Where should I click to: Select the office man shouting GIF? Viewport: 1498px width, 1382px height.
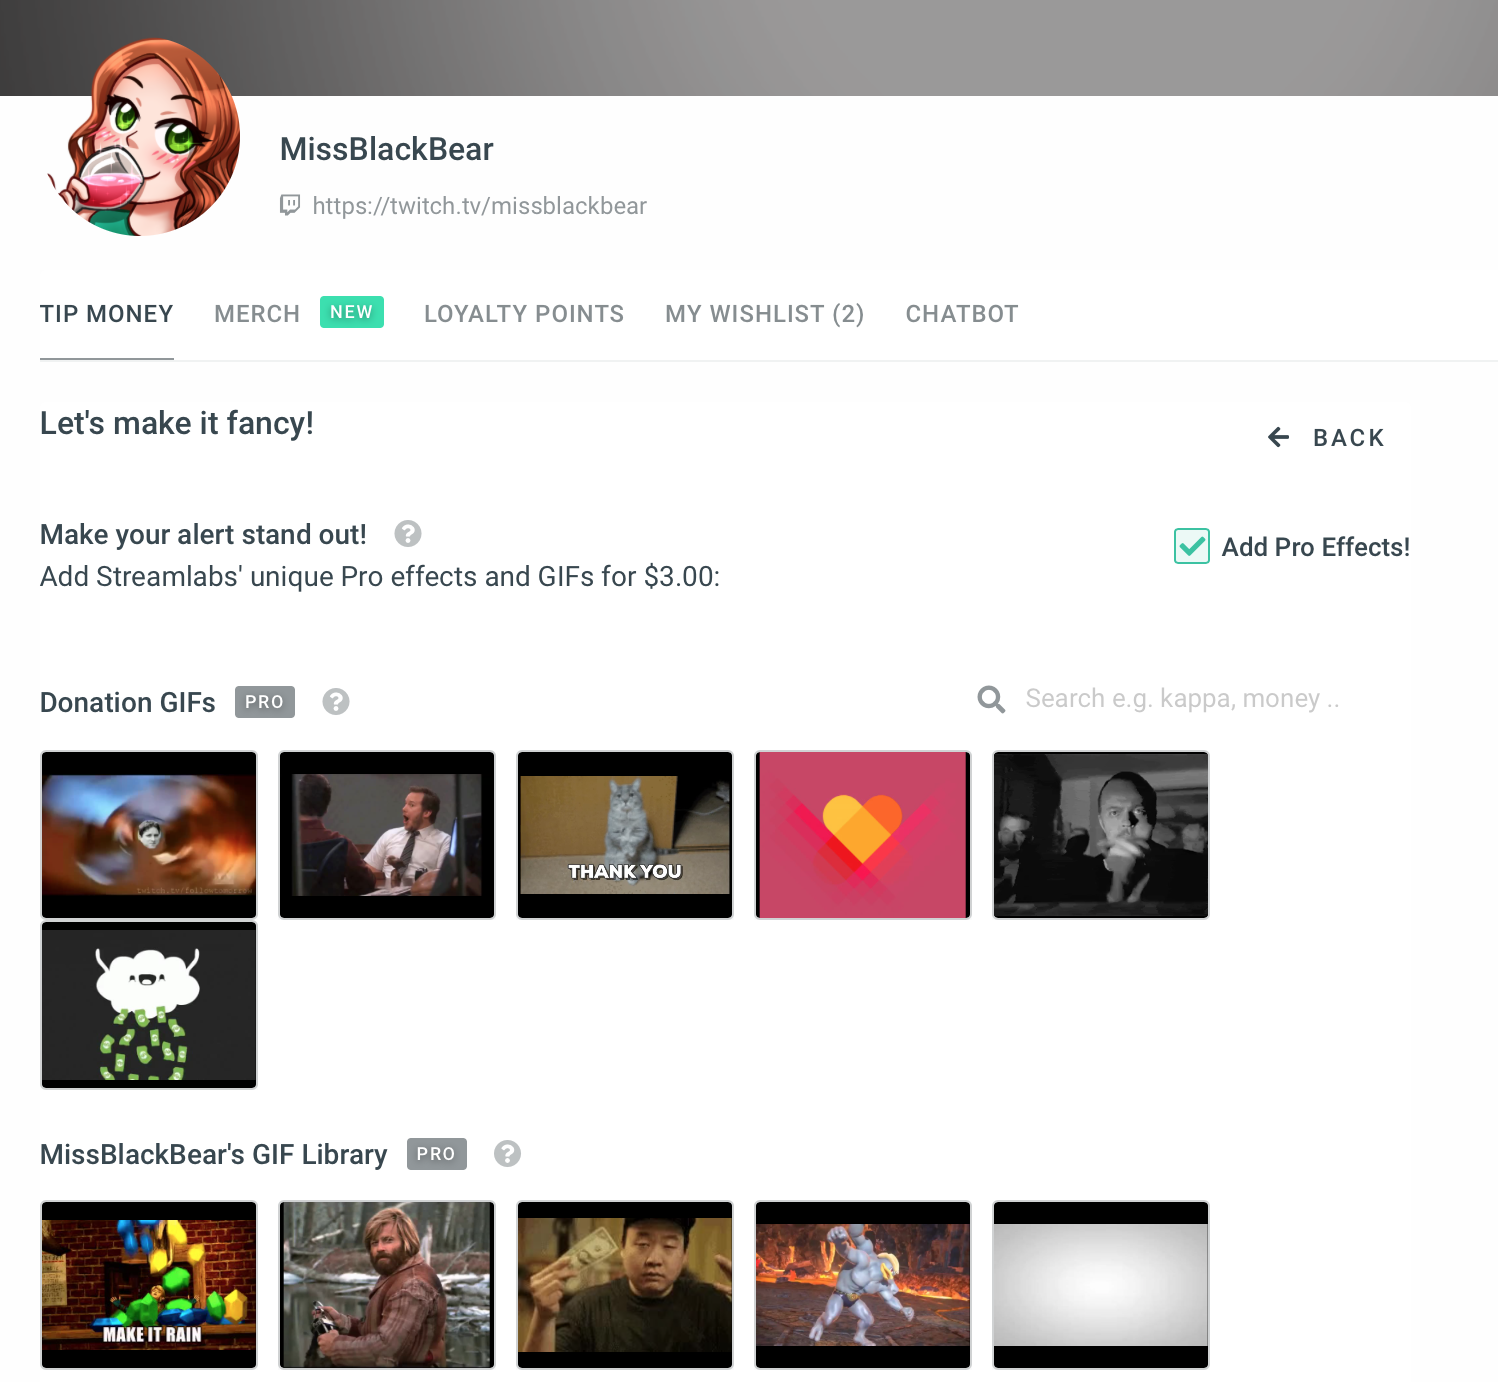click(x=387, y=835)
